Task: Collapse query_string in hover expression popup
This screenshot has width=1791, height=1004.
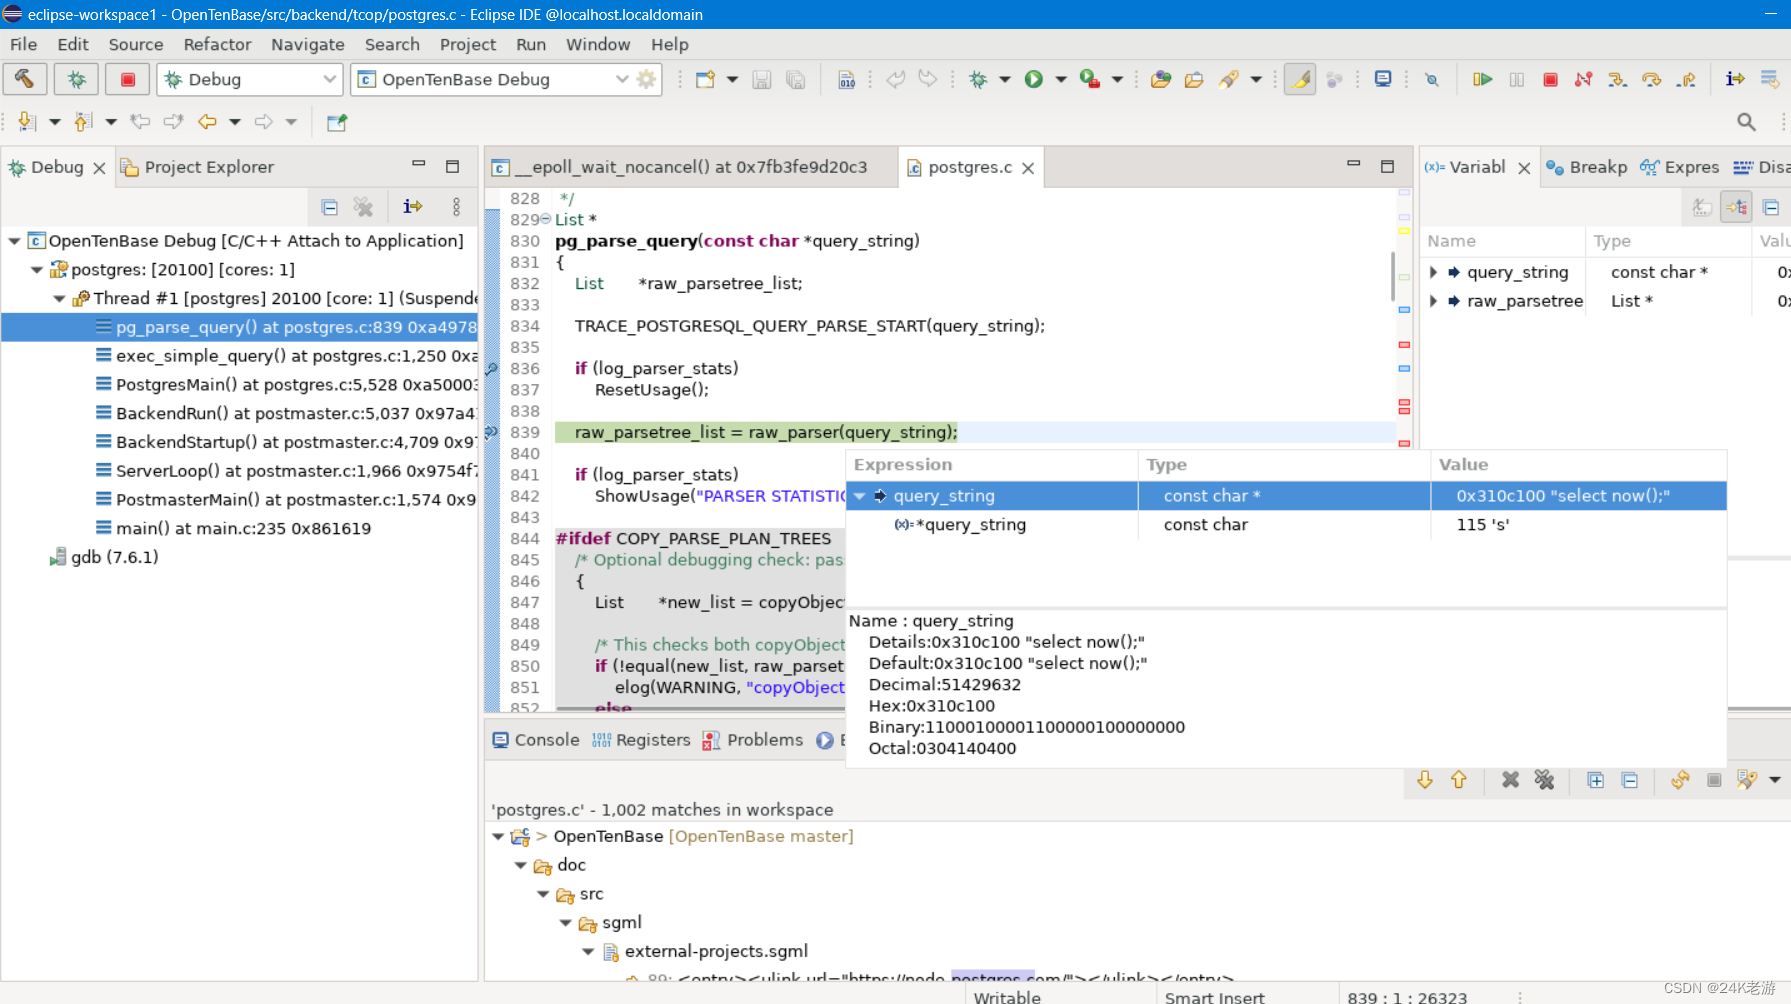Action: (860, 496)
